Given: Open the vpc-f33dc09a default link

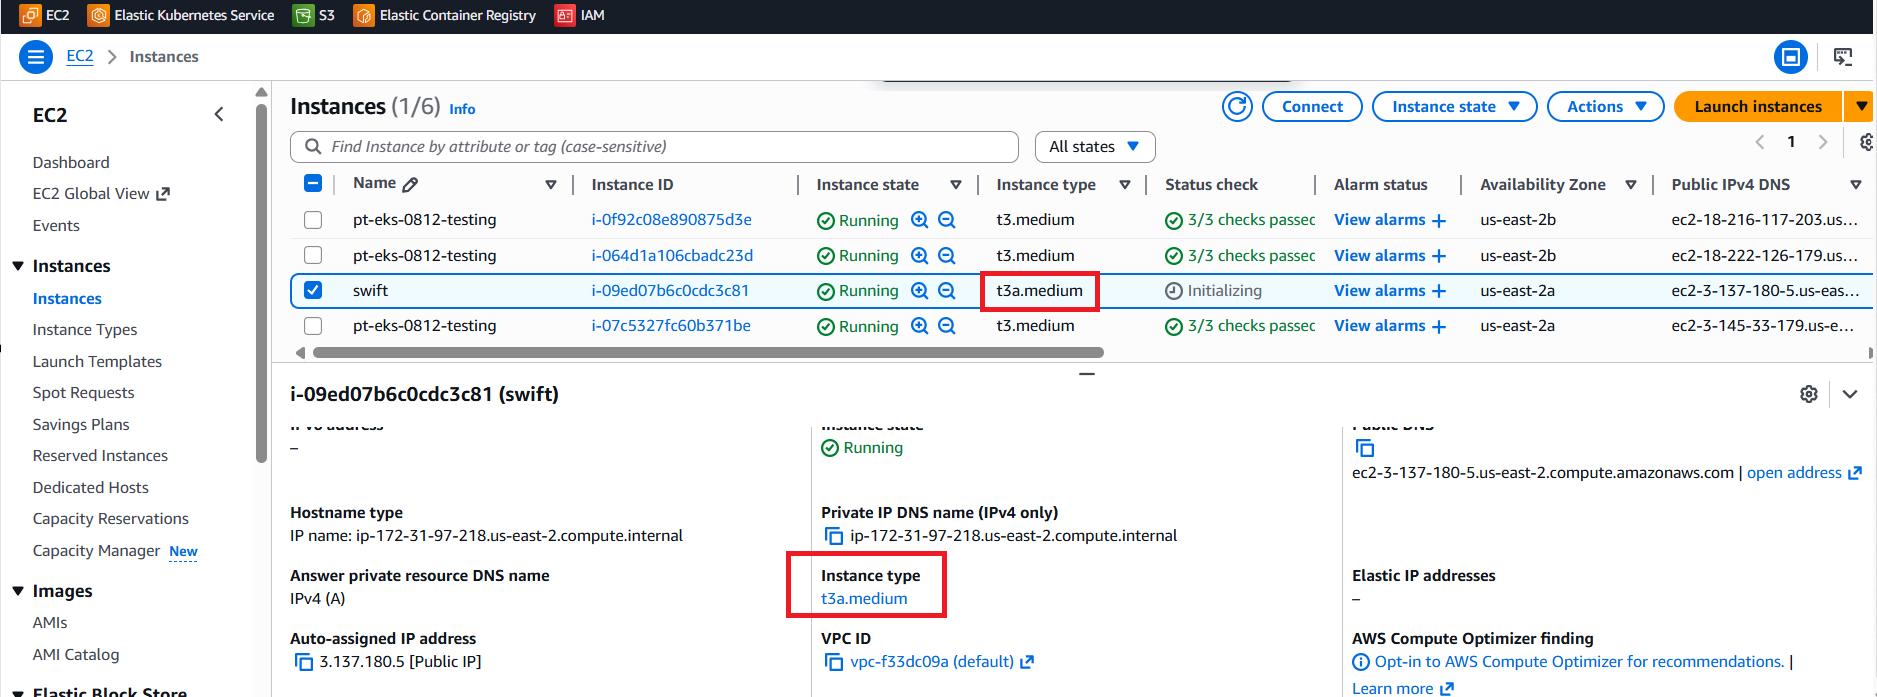Looking at the screenshot, I should (941, 662).
